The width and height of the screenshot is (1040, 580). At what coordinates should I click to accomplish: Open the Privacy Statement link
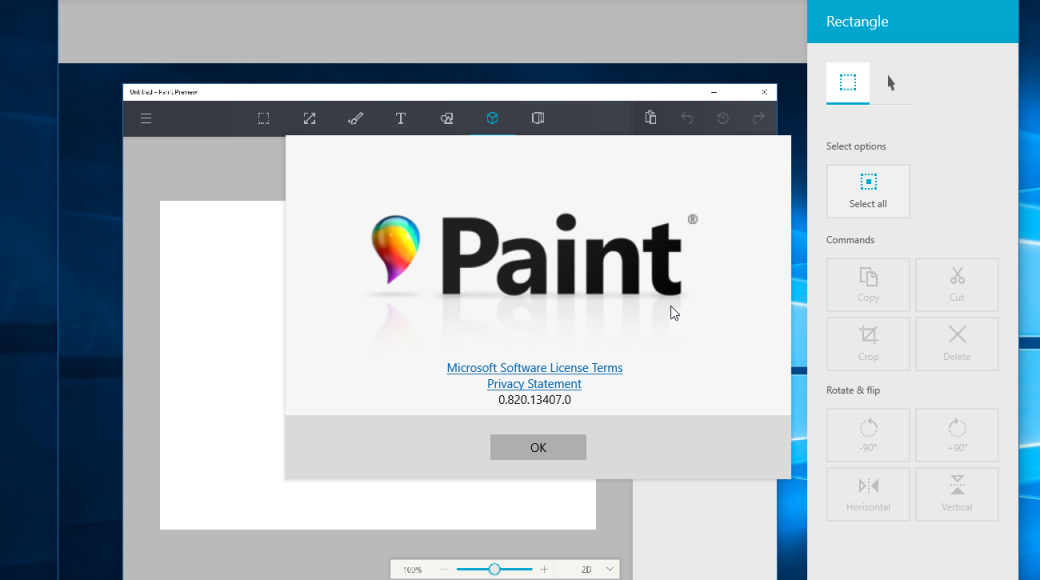click(534, 383)
